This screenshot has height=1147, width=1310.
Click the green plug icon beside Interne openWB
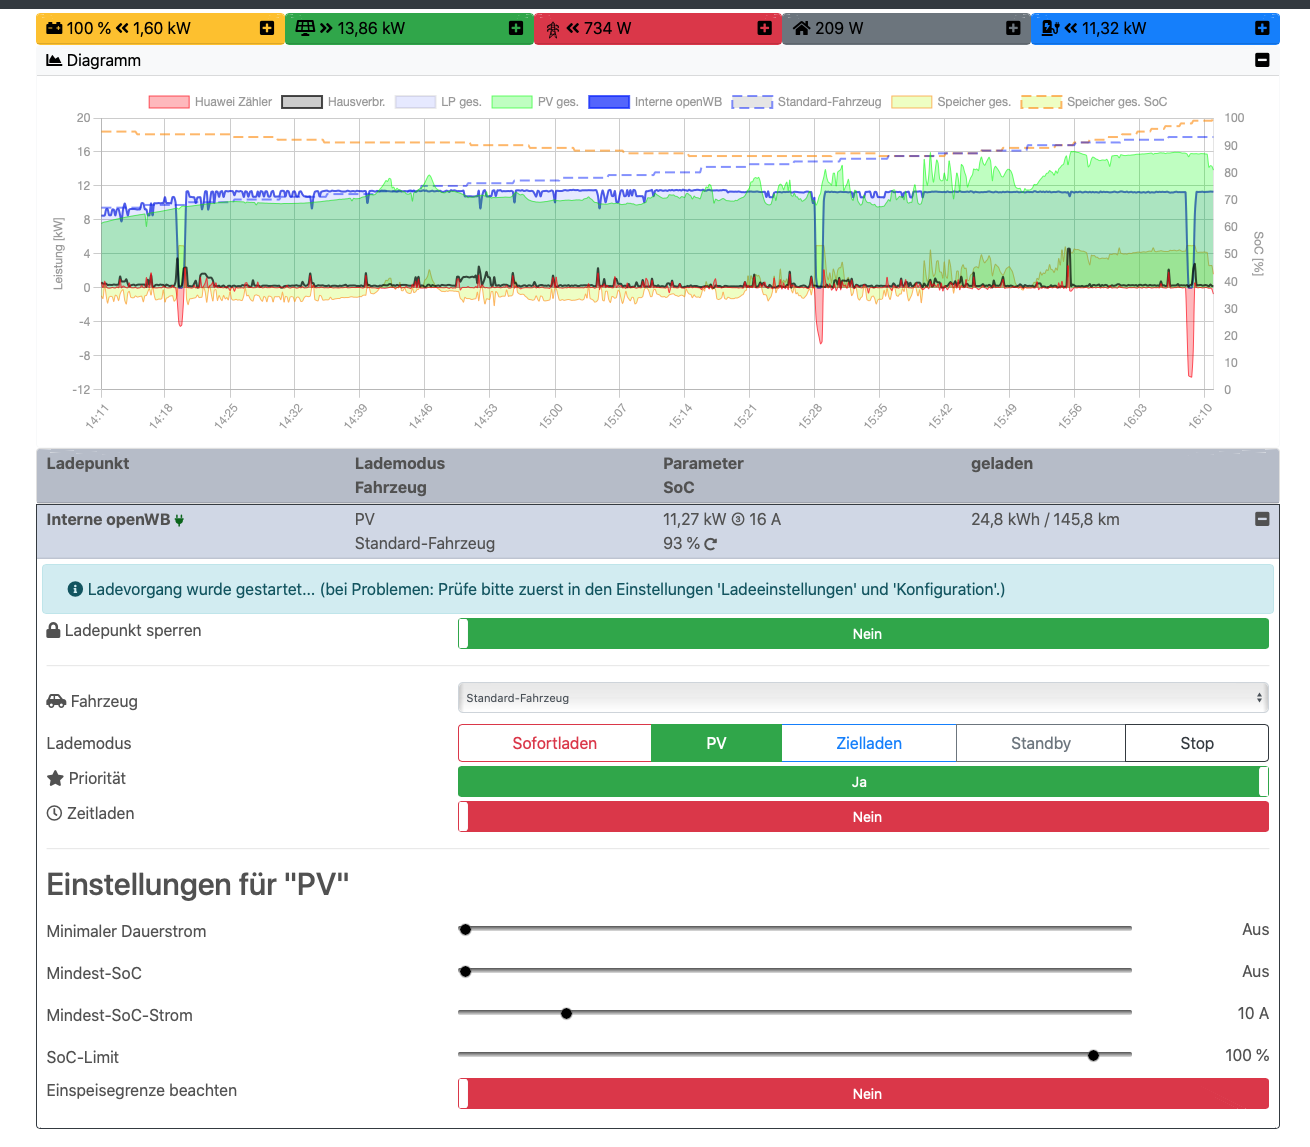pos(179,520)
